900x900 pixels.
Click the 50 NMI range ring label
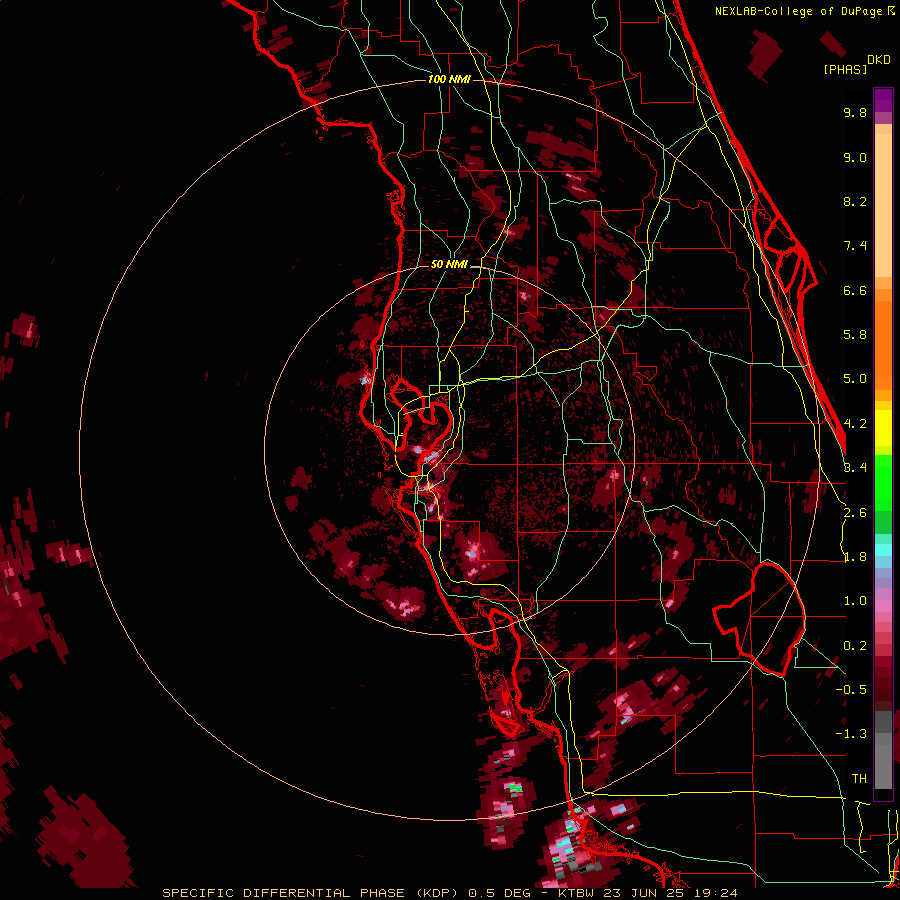449,265
